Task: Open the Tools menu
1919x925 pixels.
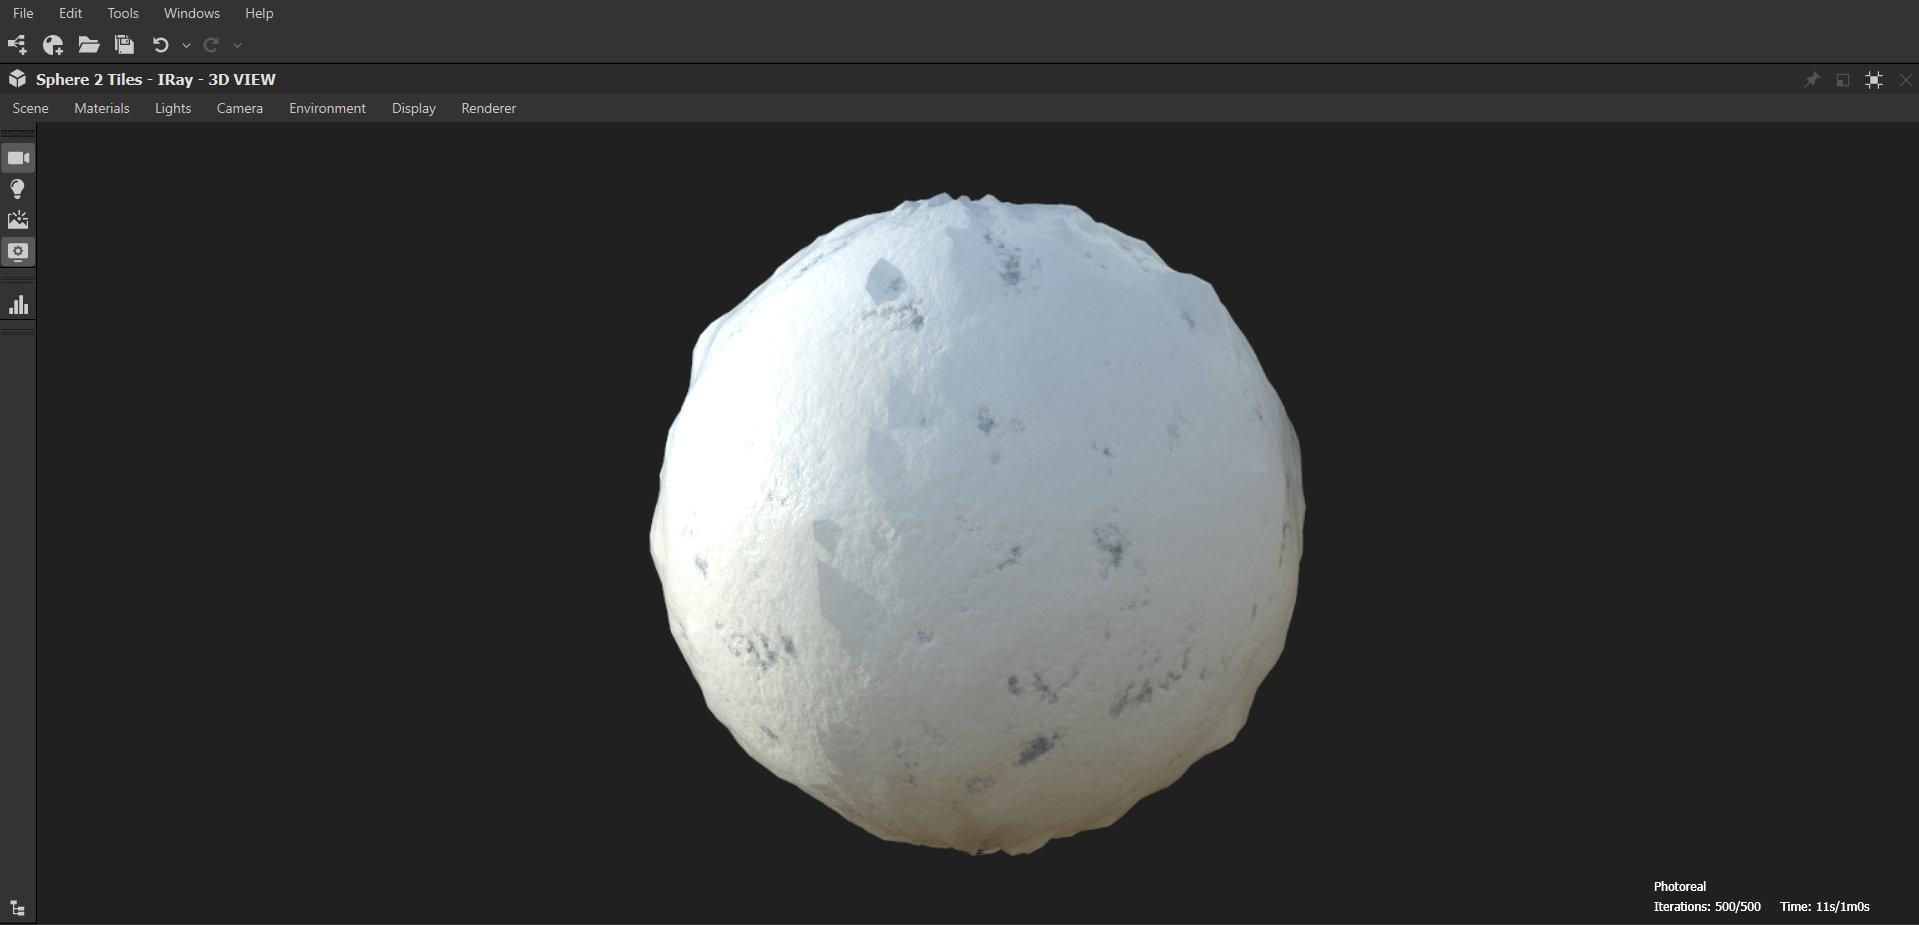Action: tap(123, 13)
